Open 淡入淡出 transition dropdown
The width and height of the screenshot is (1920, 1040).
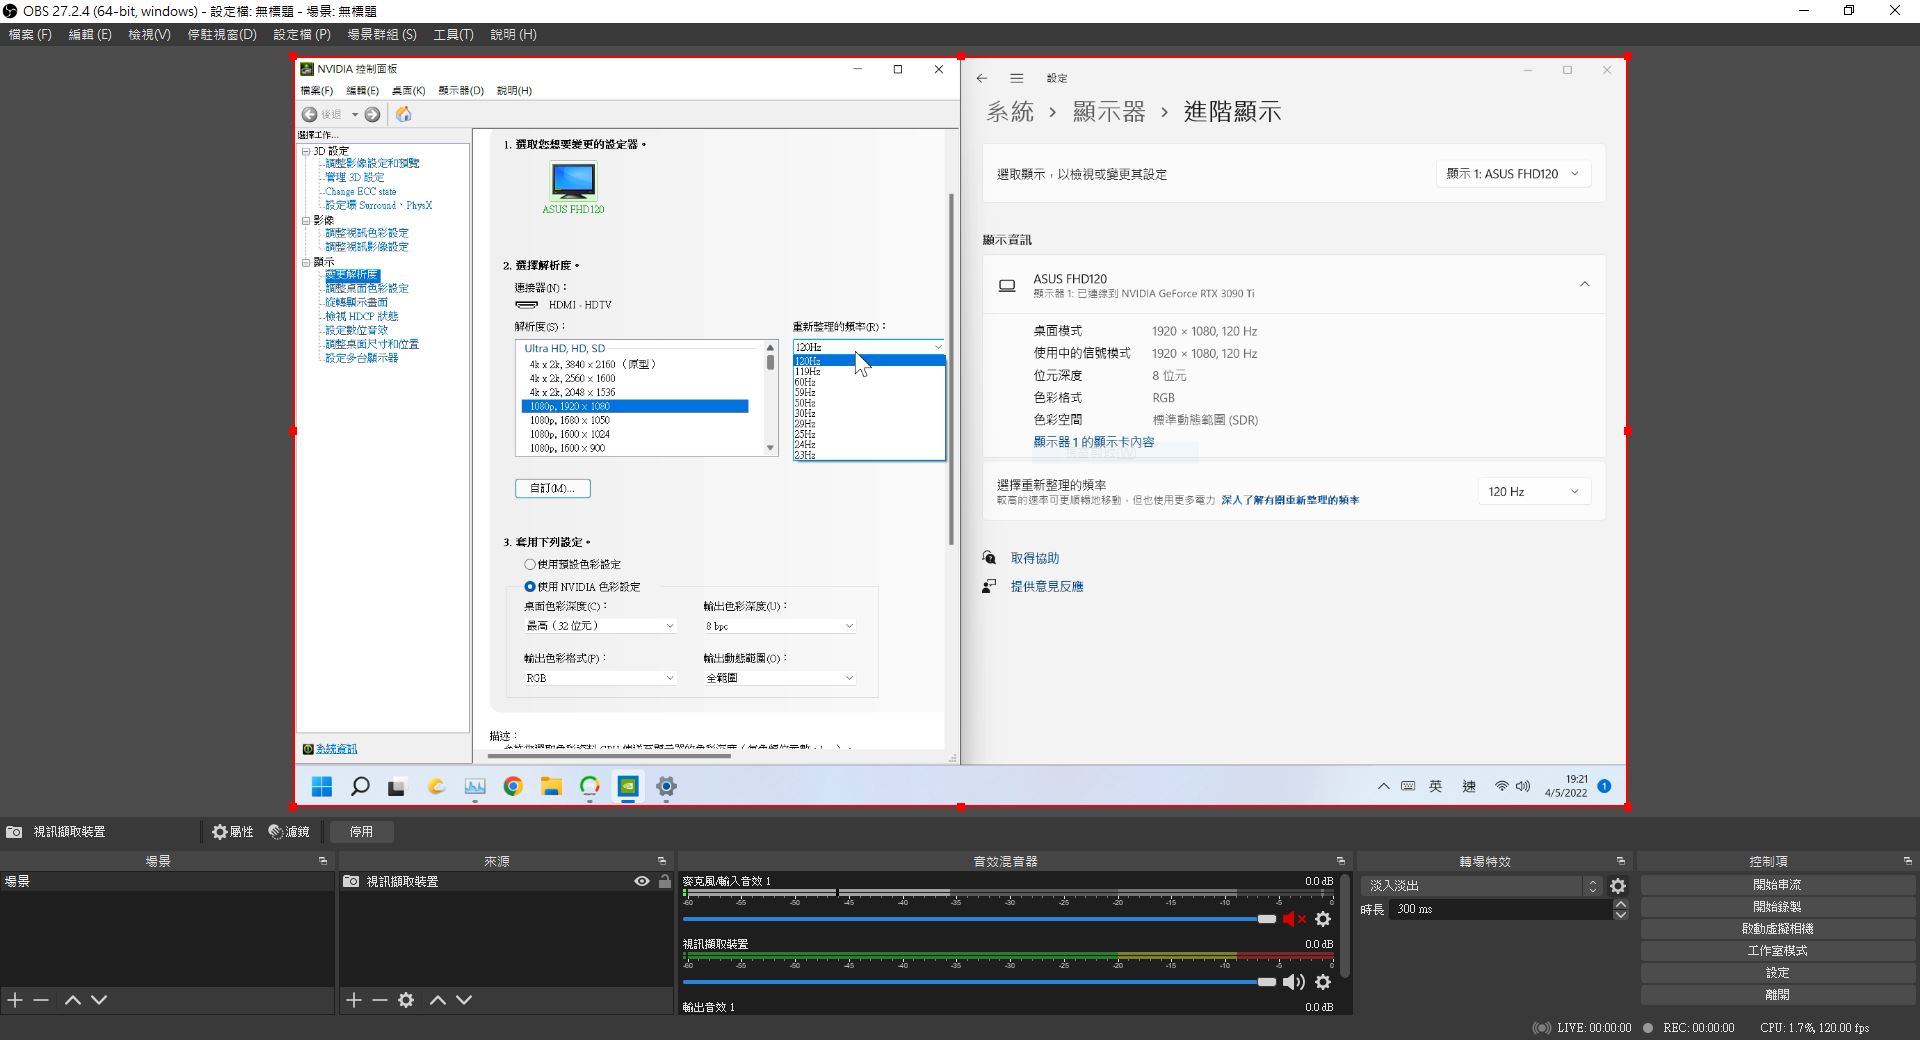[1483, 886]
